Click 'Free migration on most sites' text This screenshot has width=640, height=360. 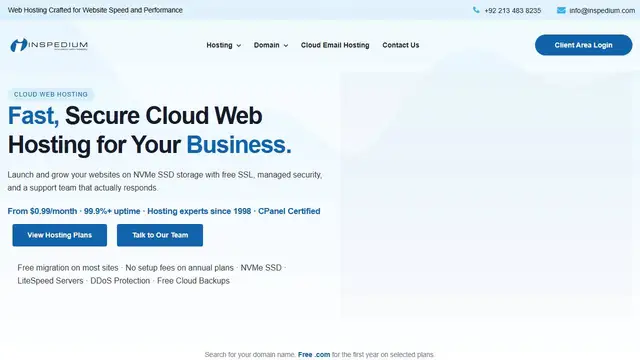point(68,268)
